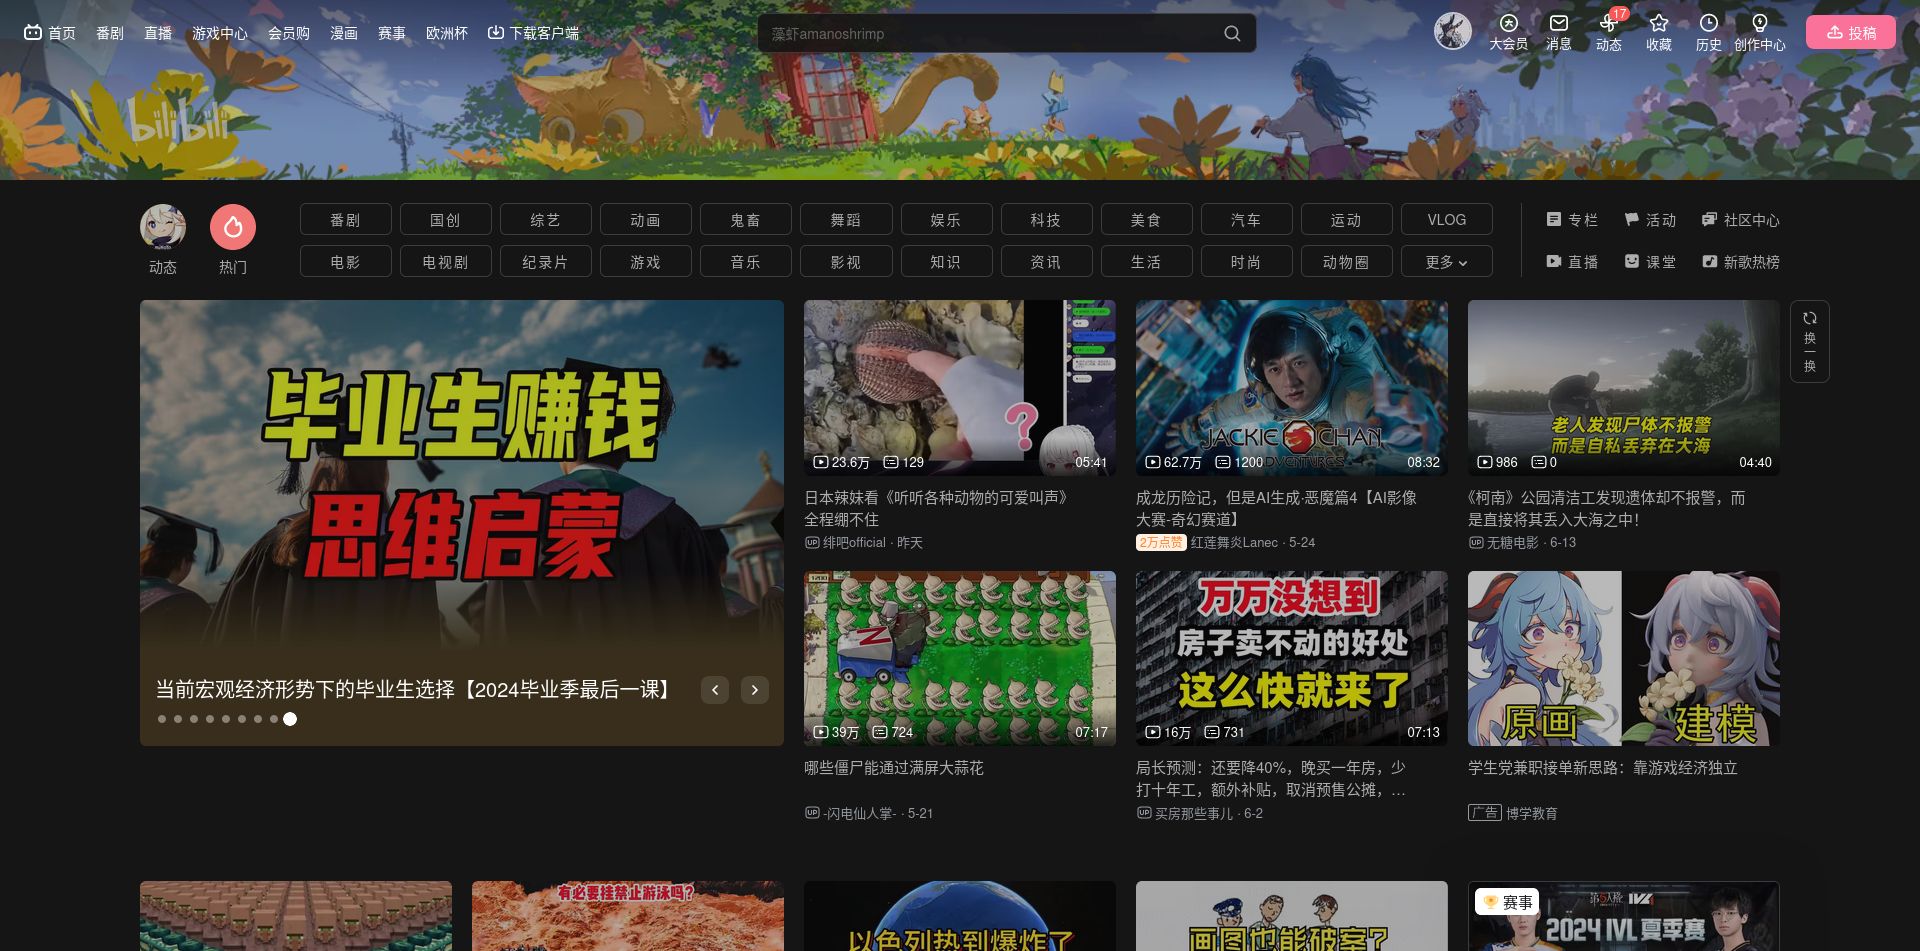Open the 舞蹈 category button
Screen dimensions: 1920x951
pyautogui.click(x=845, y=219)
